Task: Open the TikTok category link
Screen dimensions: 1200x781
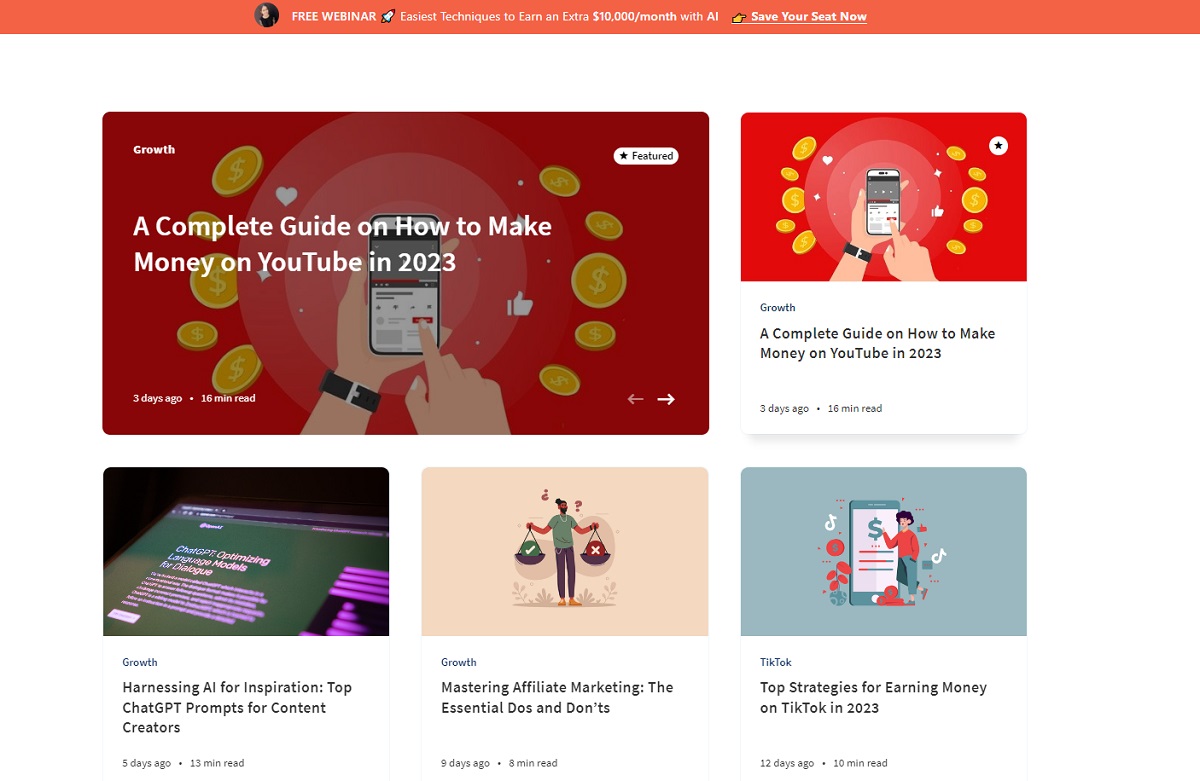Action: click(776, 662)
